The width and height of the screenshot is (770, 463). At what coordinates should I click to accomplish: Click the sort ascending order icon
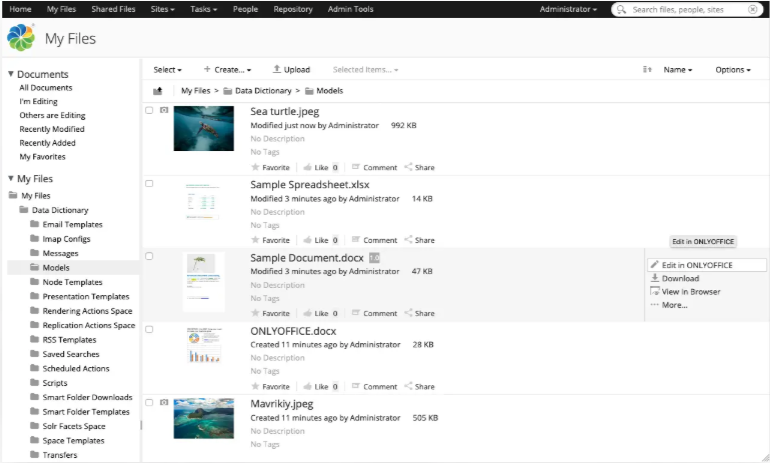tap(647, 70)
